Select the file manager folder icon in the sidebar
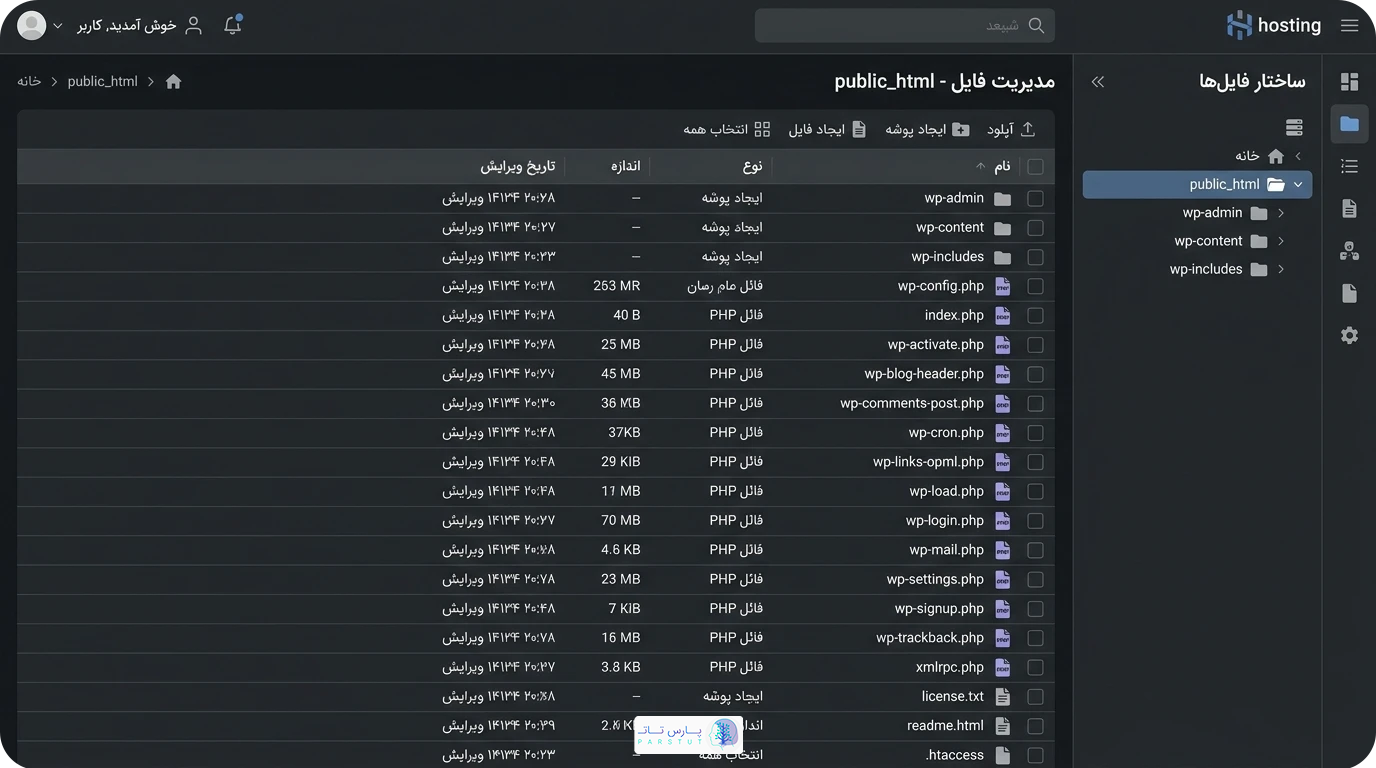The width and height of the screenshot is (1376, 768). 1349,124
